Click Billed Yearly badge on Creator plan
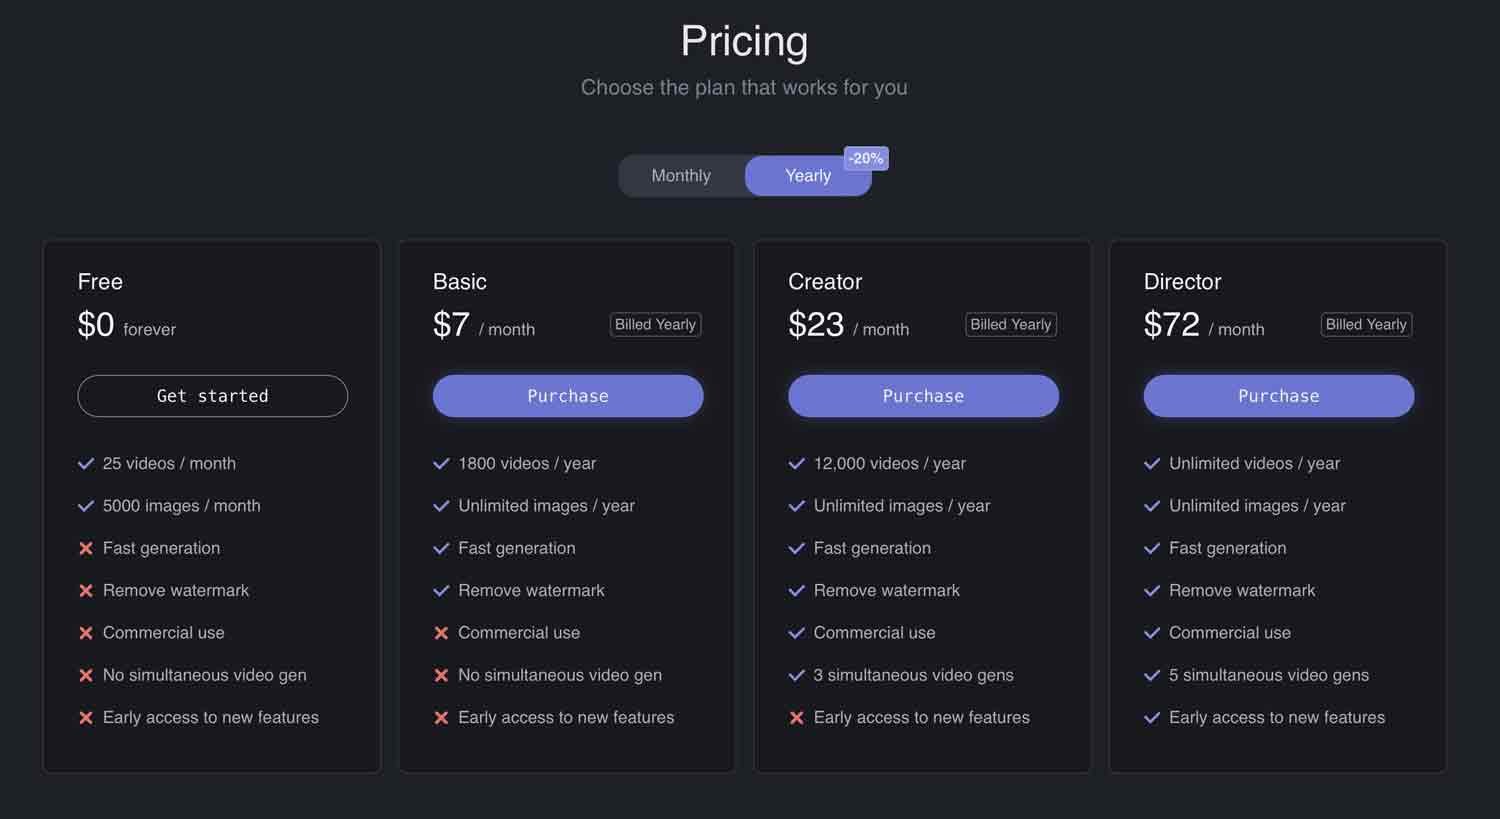 click(1010, 325)
